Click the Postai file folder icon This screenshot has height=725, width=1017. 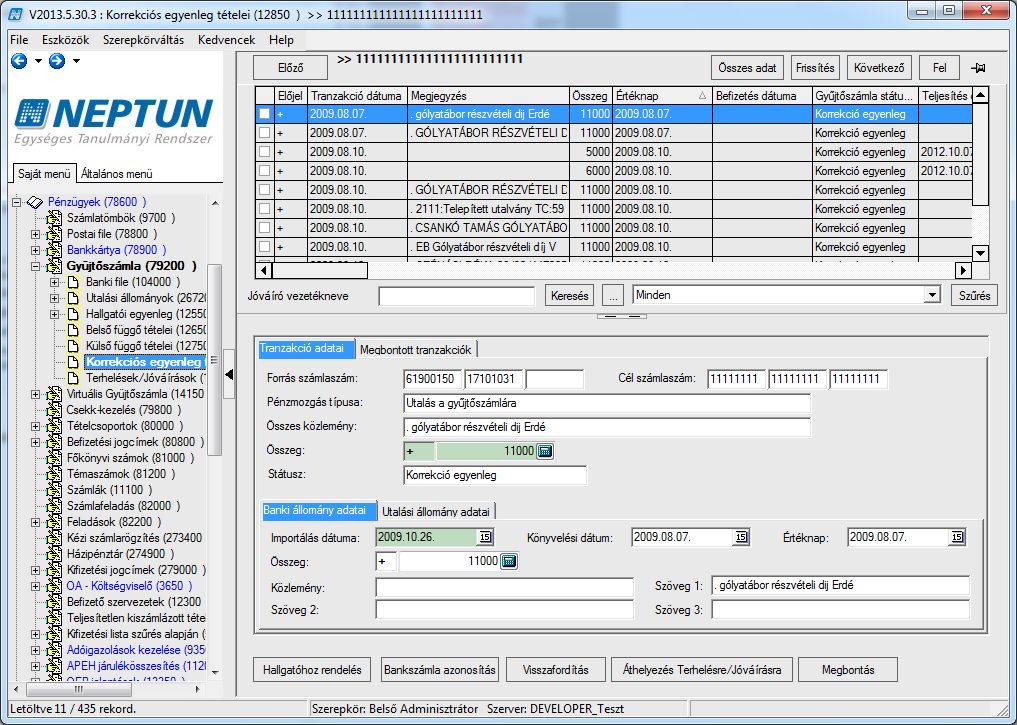click(54, 234)
